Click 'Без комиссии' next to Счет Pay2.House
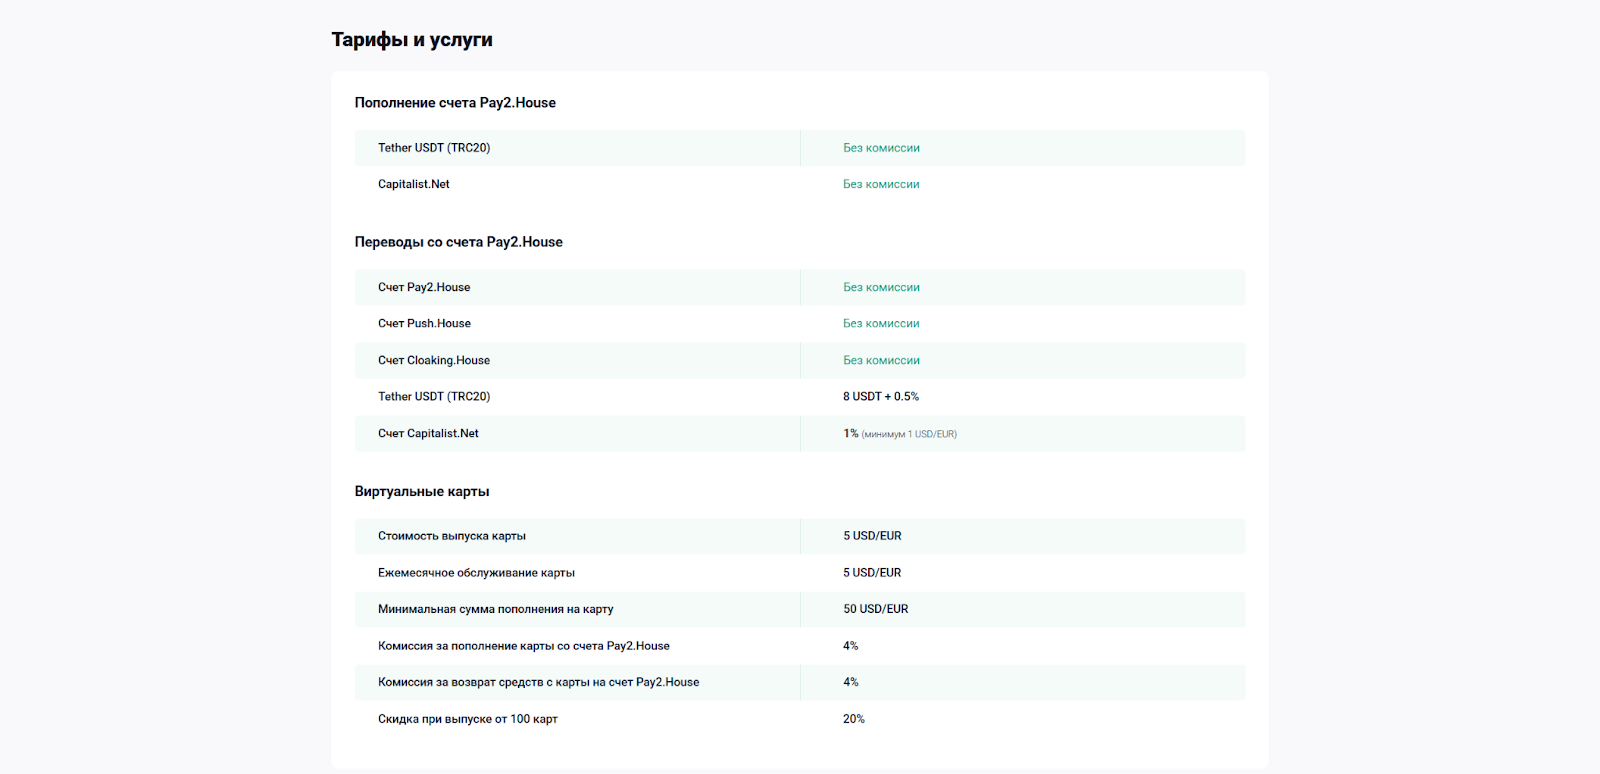 point(881,287)
